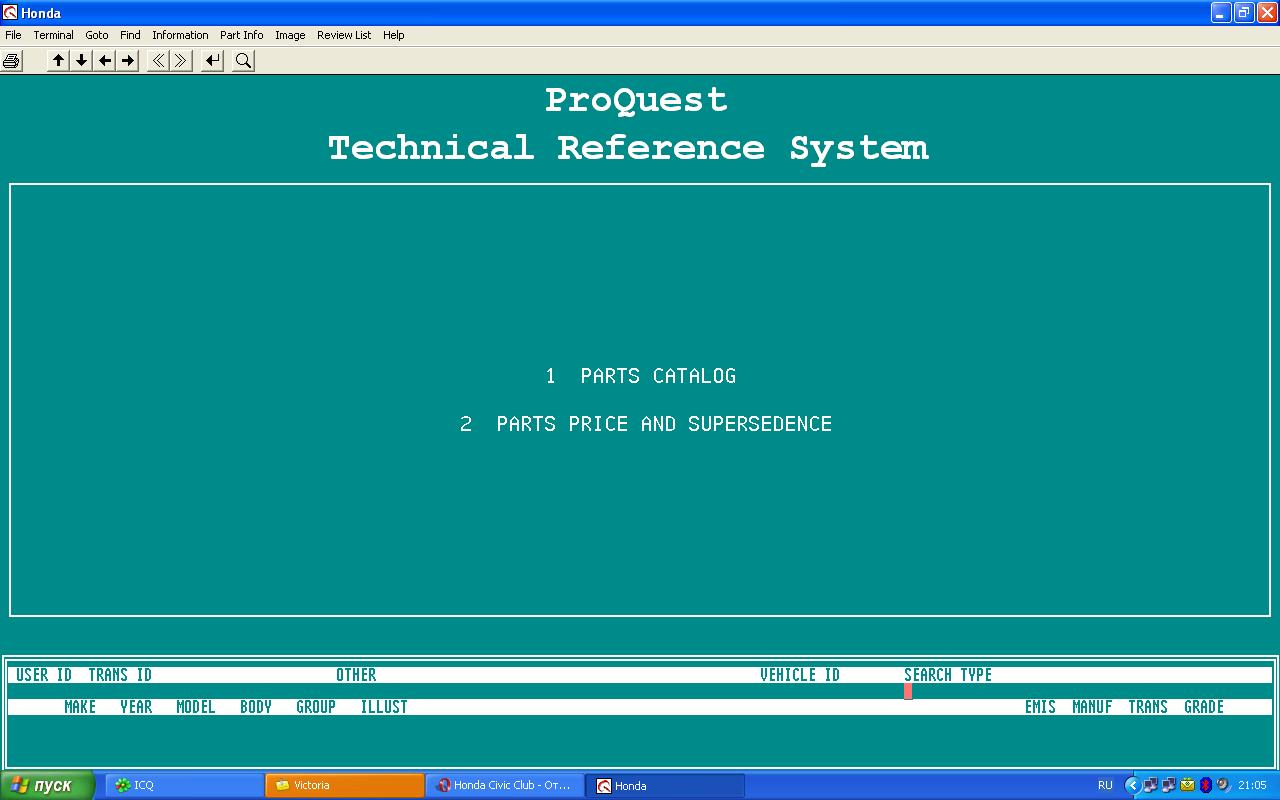1280x800 pixels.
Task: Select option 1 PARTS CATALOG
Action: click(x=640, y=376)
